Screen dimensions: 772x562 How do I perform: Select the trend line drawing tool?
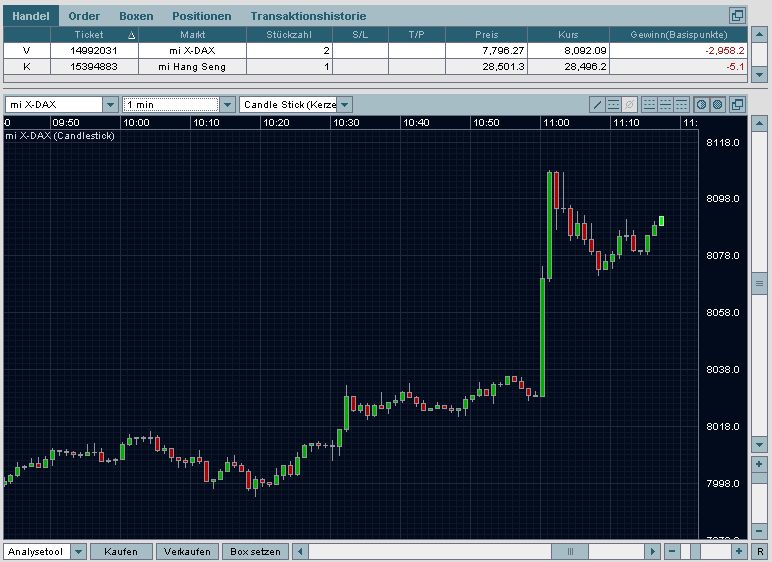[597, 104]
